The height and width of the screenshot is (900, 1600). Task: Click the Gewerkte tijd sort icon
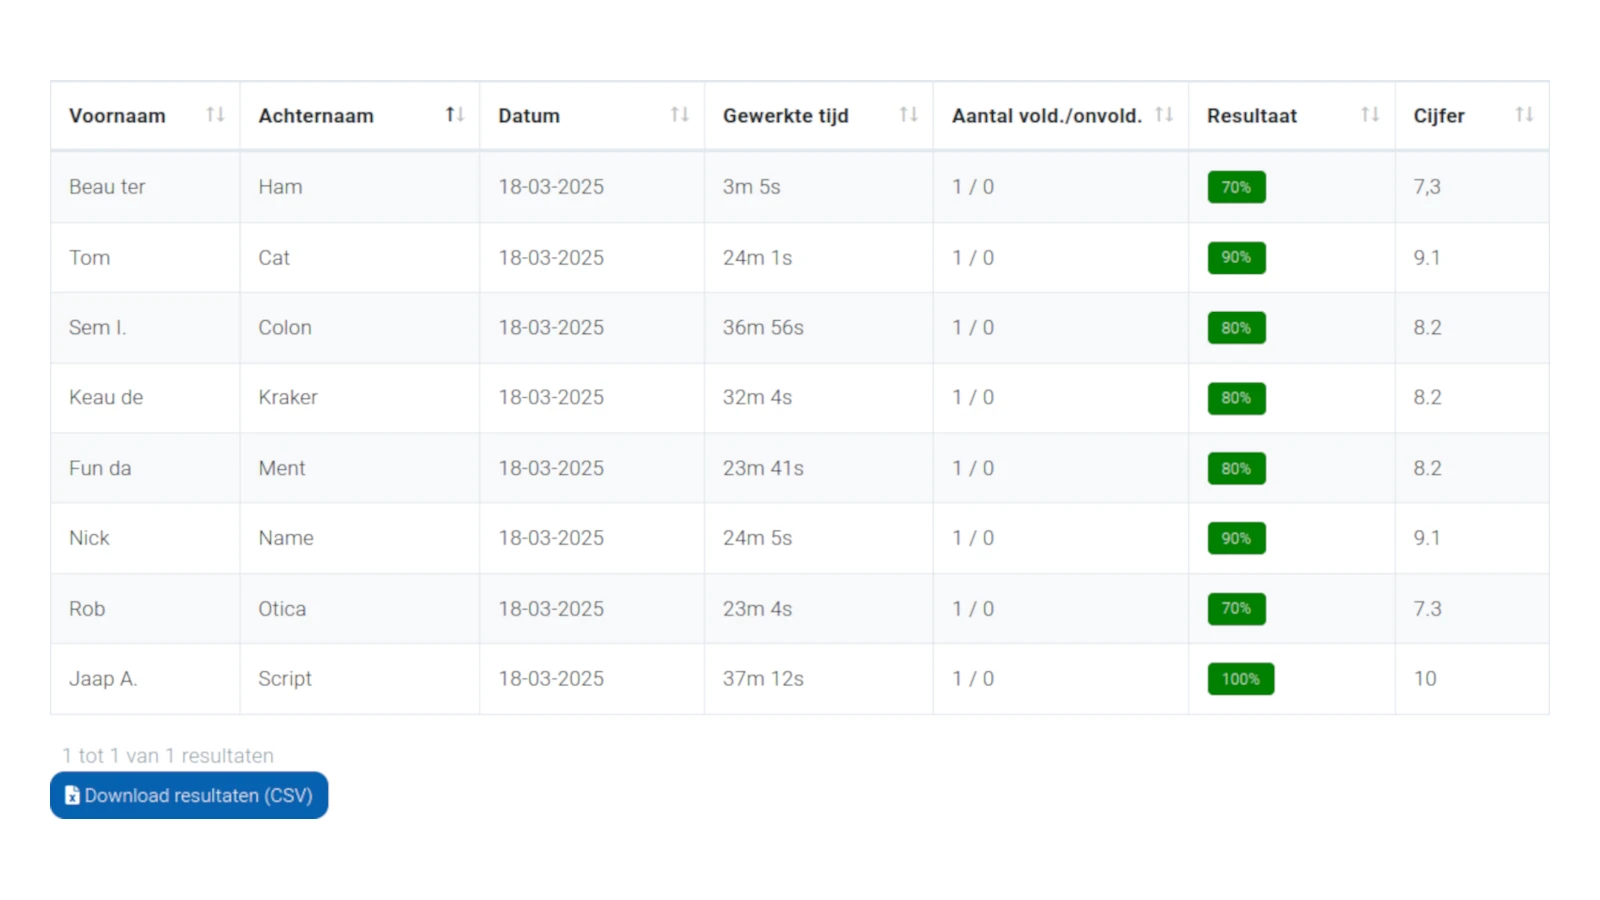point(906,114)
